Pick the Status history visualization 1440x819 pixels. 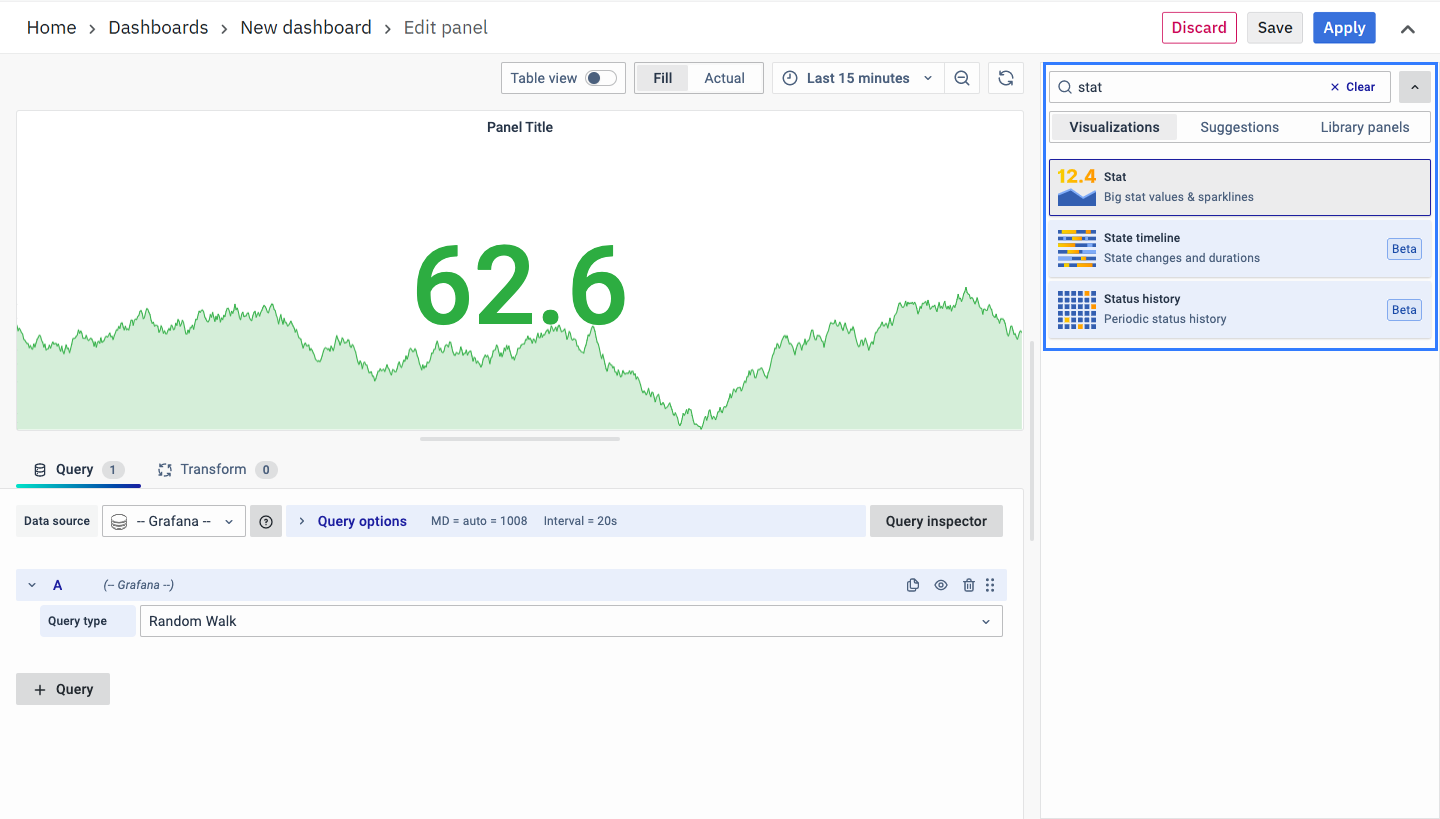point(1239,309)
